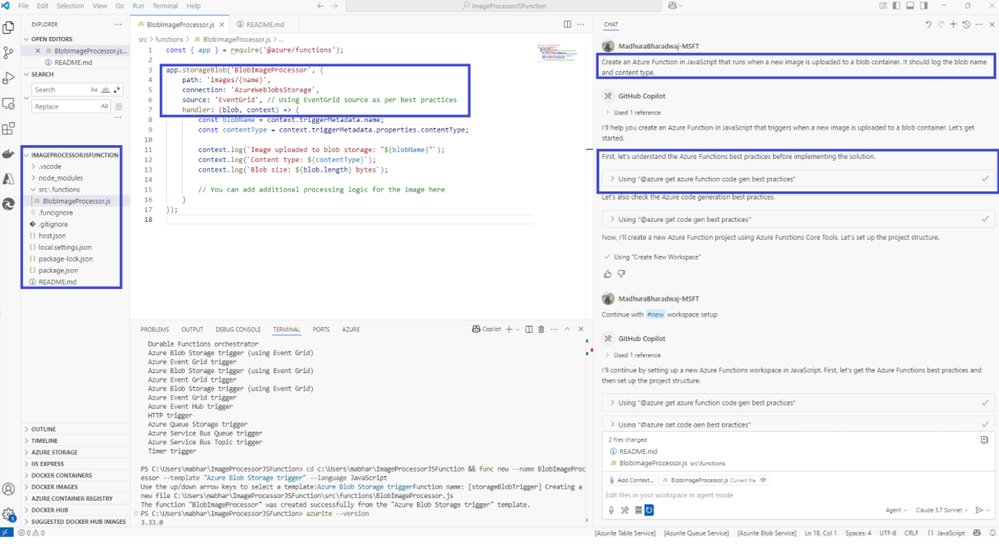Kill the terminal with trash icon
The height and width of the screenshot is (544, 999).
click(541, 329)
